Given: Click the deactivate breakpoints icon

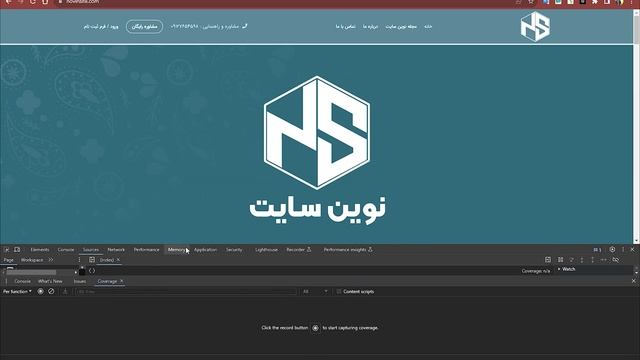Looking at the screenshot, I should click(x=616, y=260).
